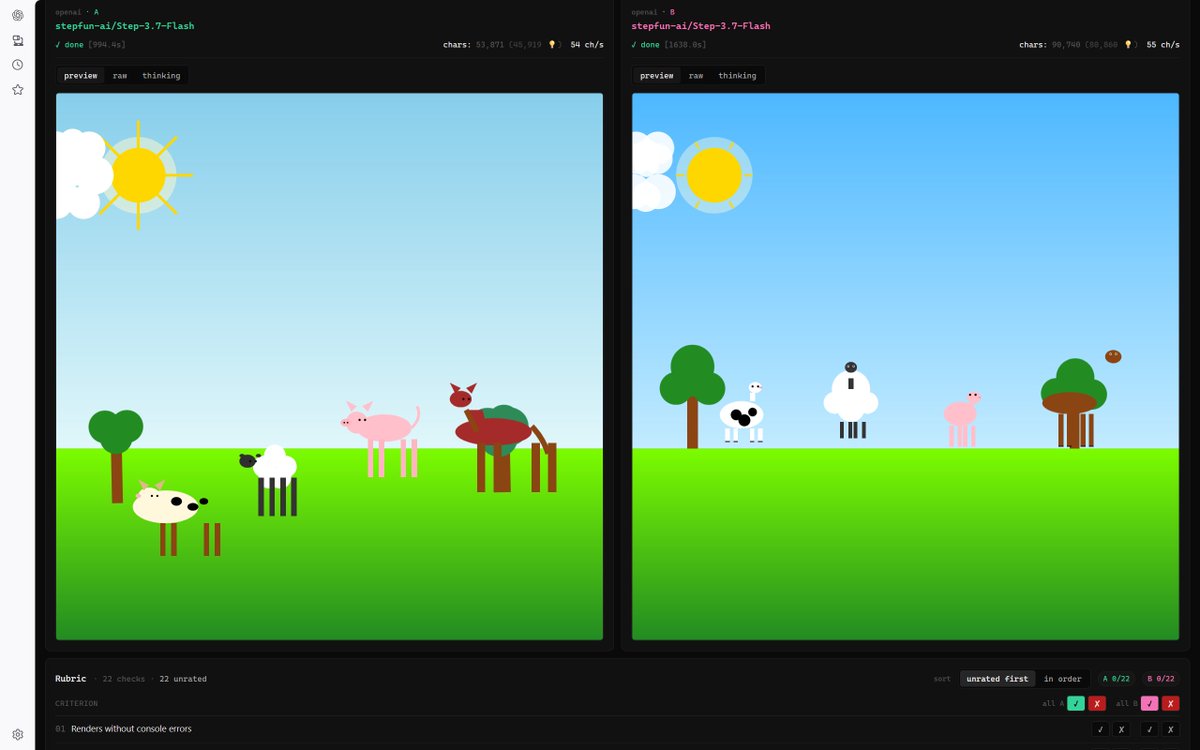Click the CRITERION column header
The width and height of the screenshot is (1200, 750).
pos(76,704)
